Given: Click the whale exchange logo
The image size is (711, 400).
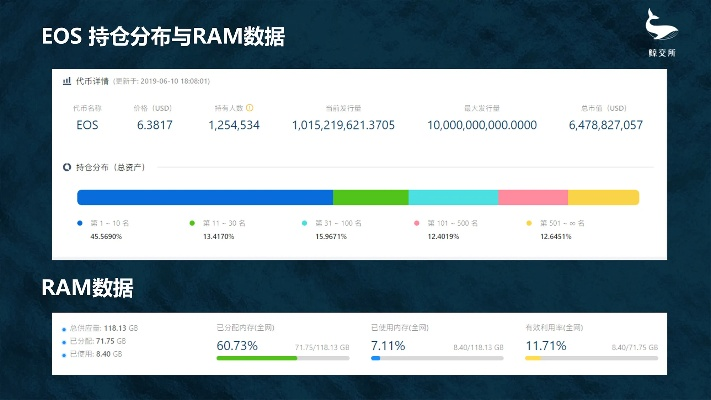Looking at the screenshot, I should coord(662,33).
